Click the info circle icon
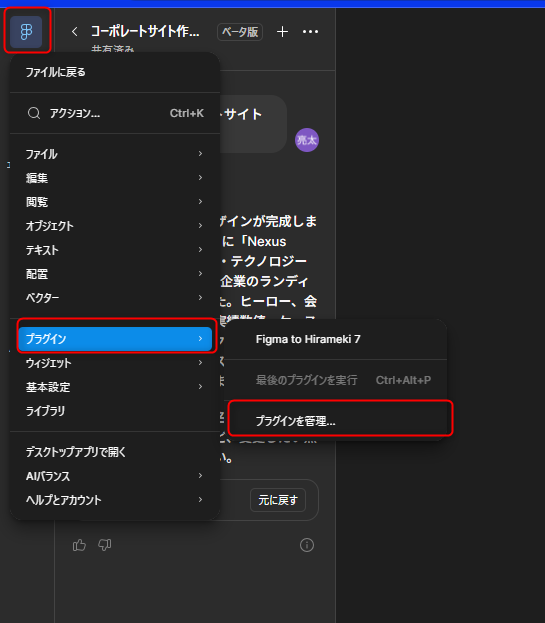 point(307,545)
